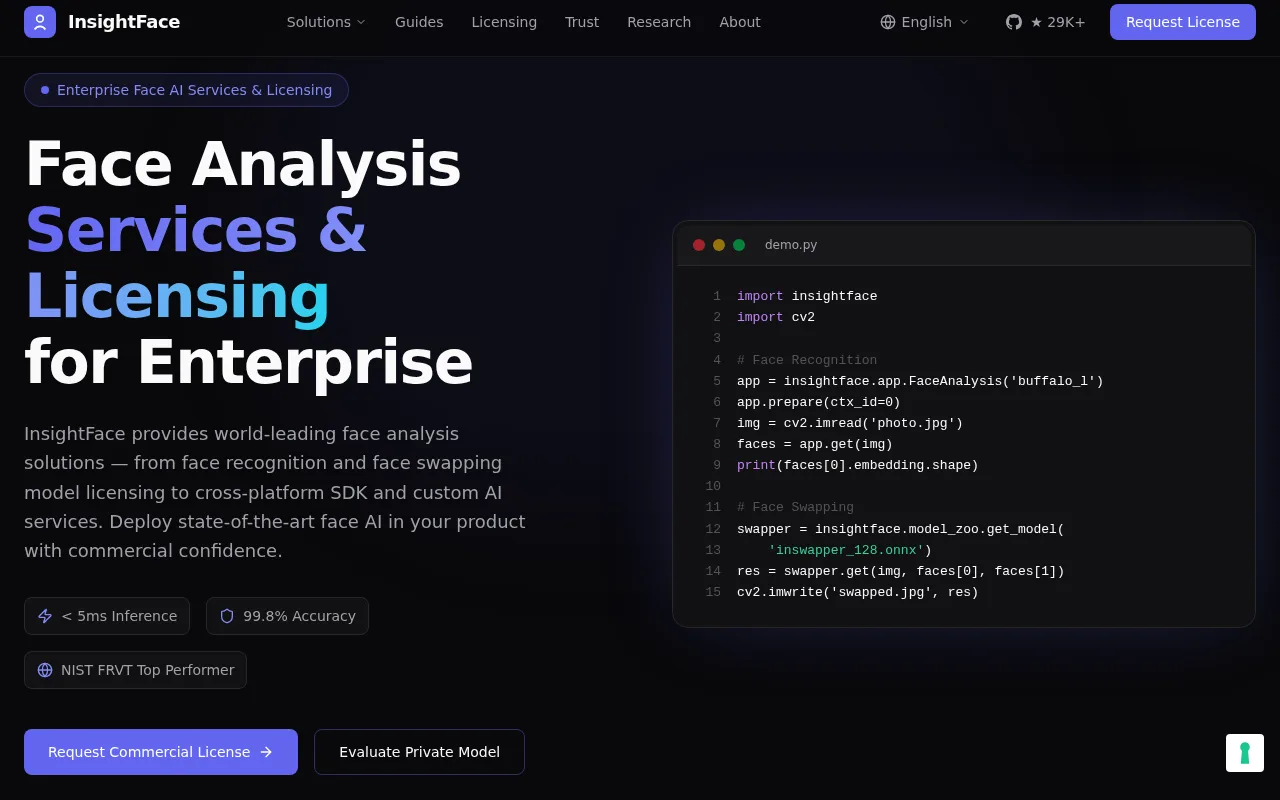
Task: Click the model_zoo.get_model( code line
Action: pyautogui.click(x=901, y=529)
